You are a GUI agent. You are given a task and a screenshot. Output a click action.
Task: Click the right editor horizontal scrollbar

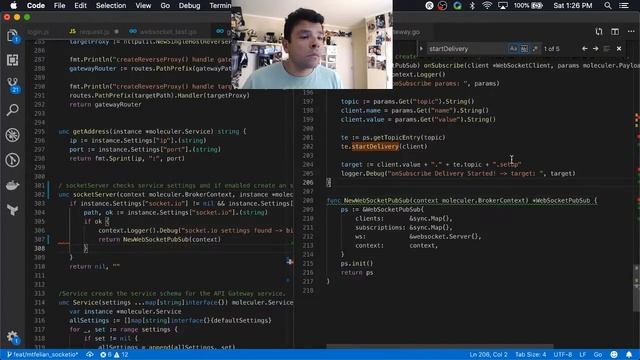pyautogui.click(x=440, y=347)
